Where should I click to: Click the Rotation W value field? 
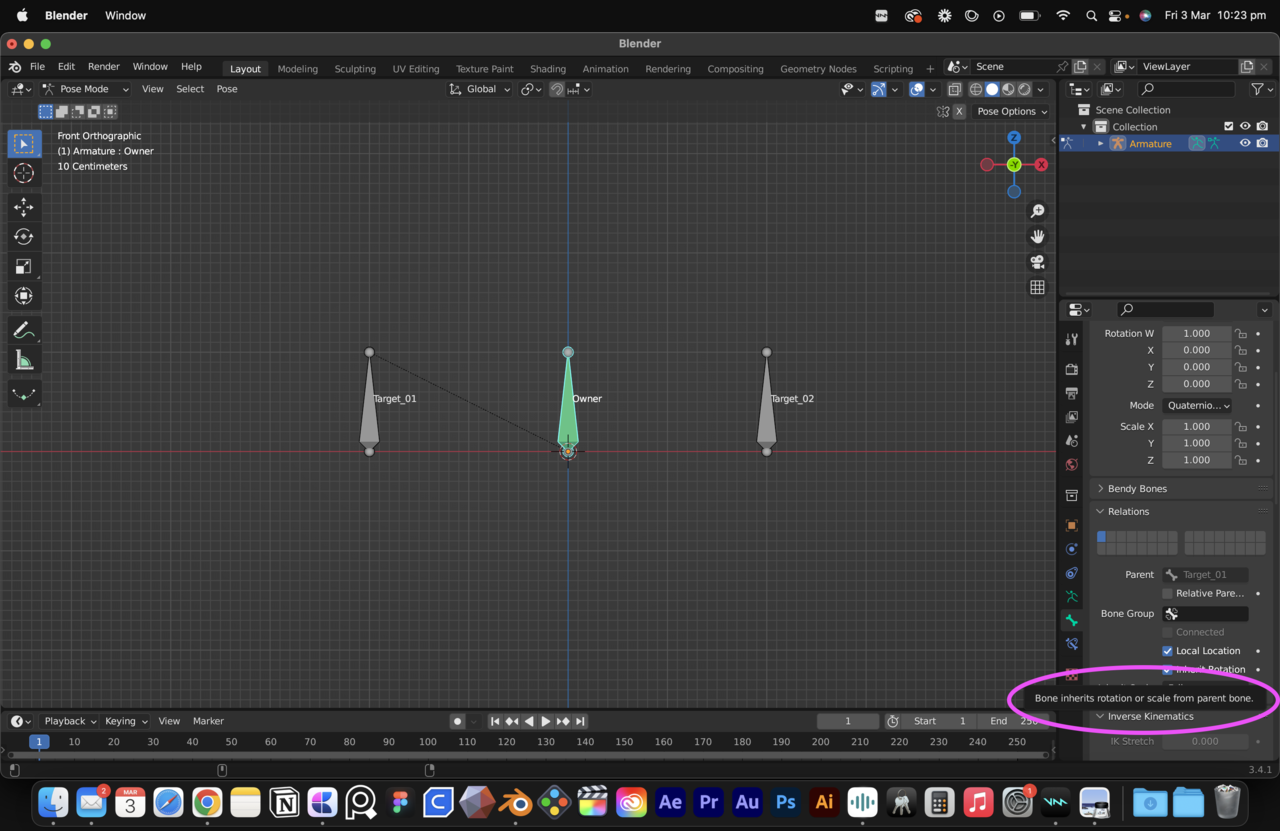coord(1196,334)
